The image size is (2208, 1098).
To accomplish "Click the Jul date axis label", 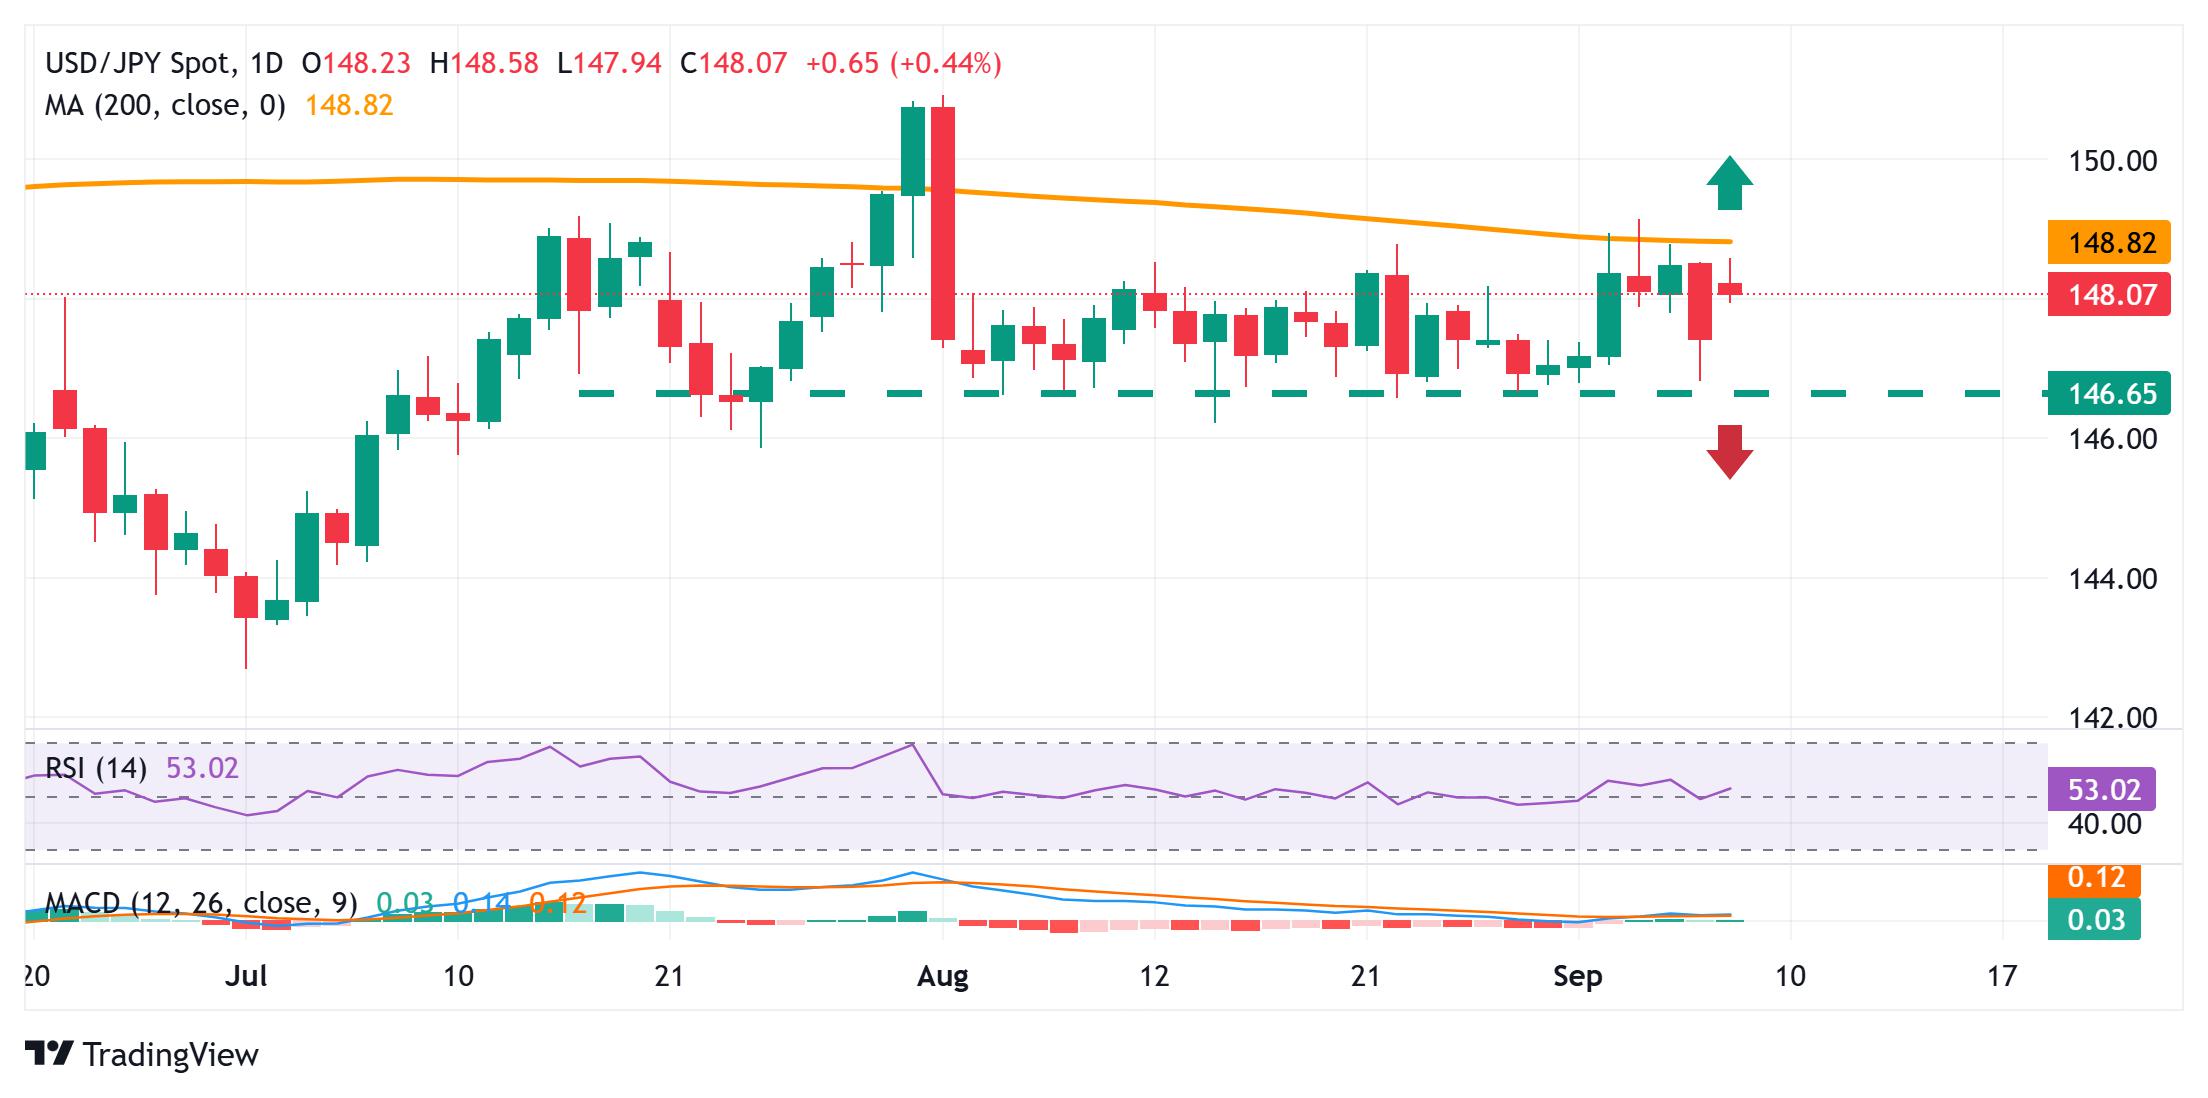I will pyautogui.click(x=246, y=976).
